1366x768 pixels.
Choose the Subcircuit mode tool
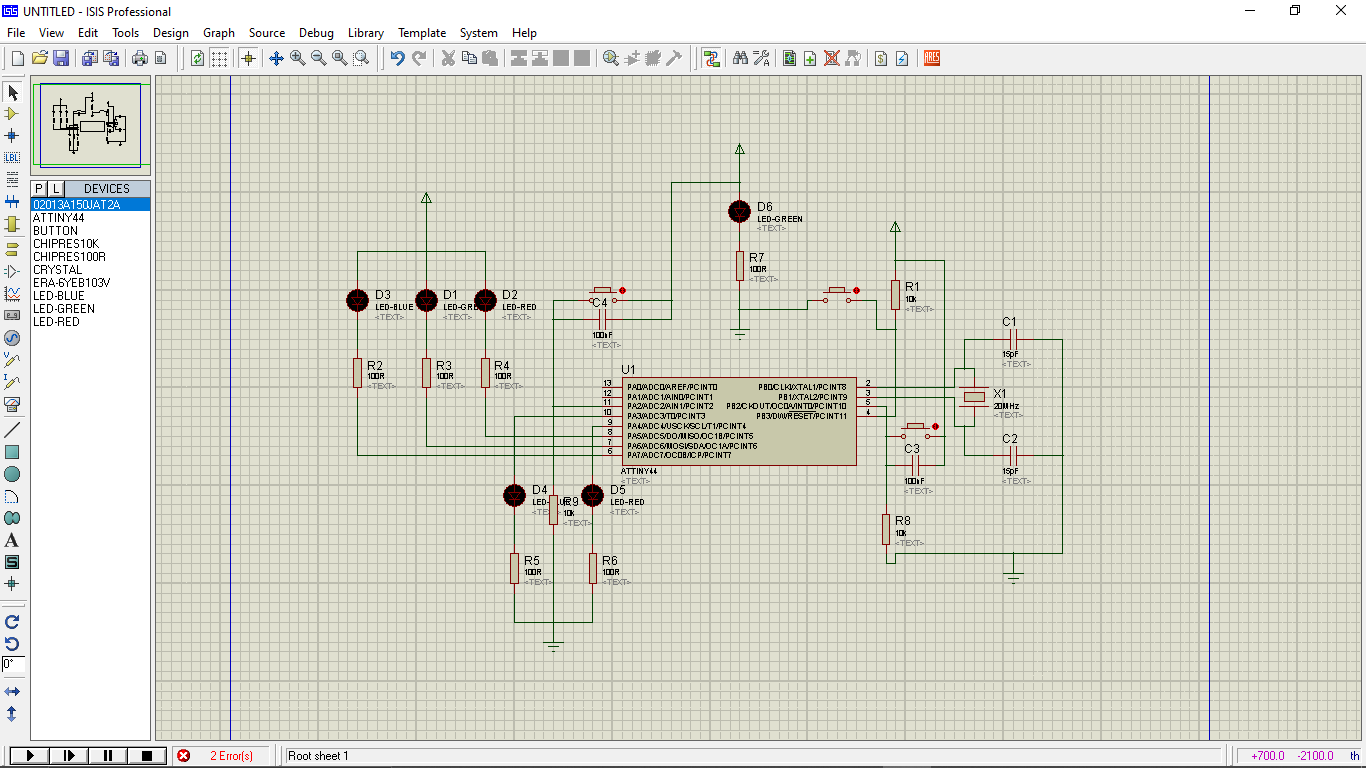(x=12, y=223)
